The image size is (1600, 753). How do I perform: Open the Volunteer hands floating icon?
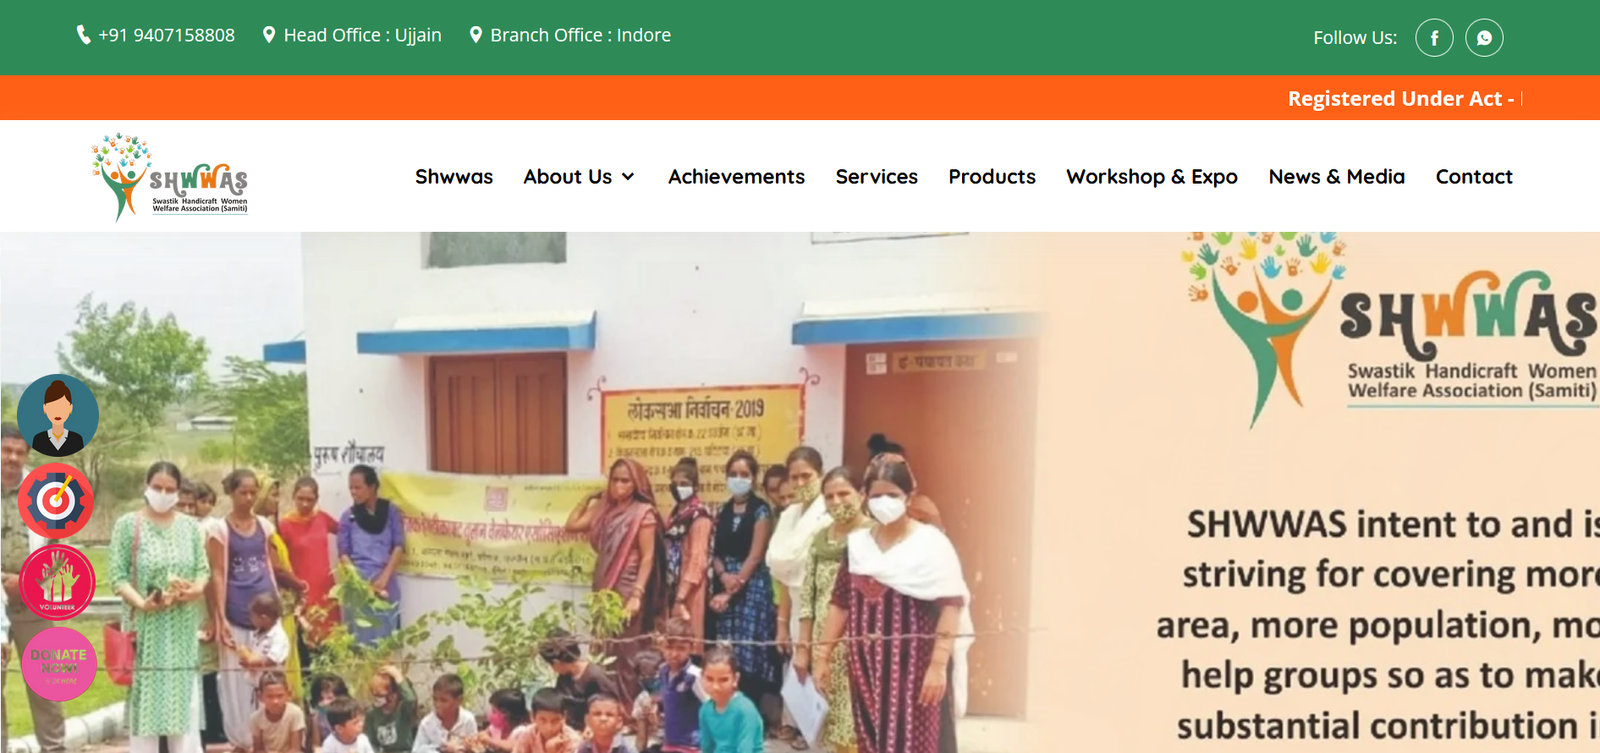(58, 582)
